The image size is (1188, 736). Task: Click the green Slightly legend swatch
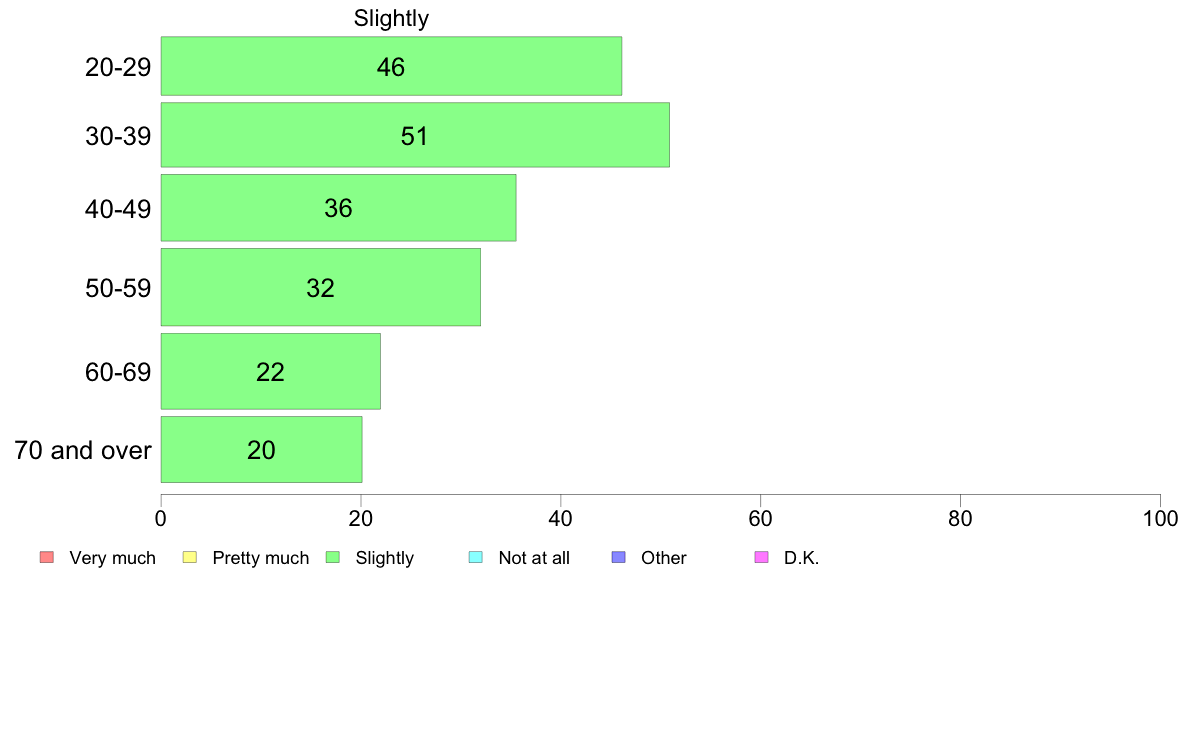pyautogui.click(x=332, y=557)
